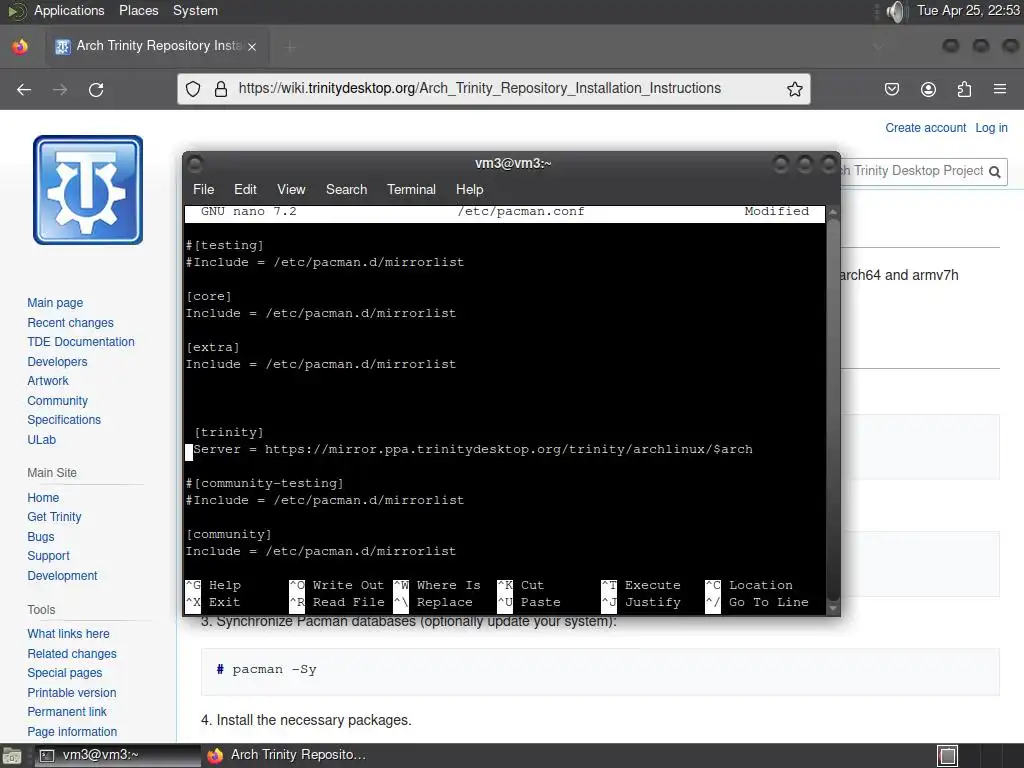This screenshot has height=768, width=1024.
Task: Open the System menu in top panel
Action: [195, 10]
